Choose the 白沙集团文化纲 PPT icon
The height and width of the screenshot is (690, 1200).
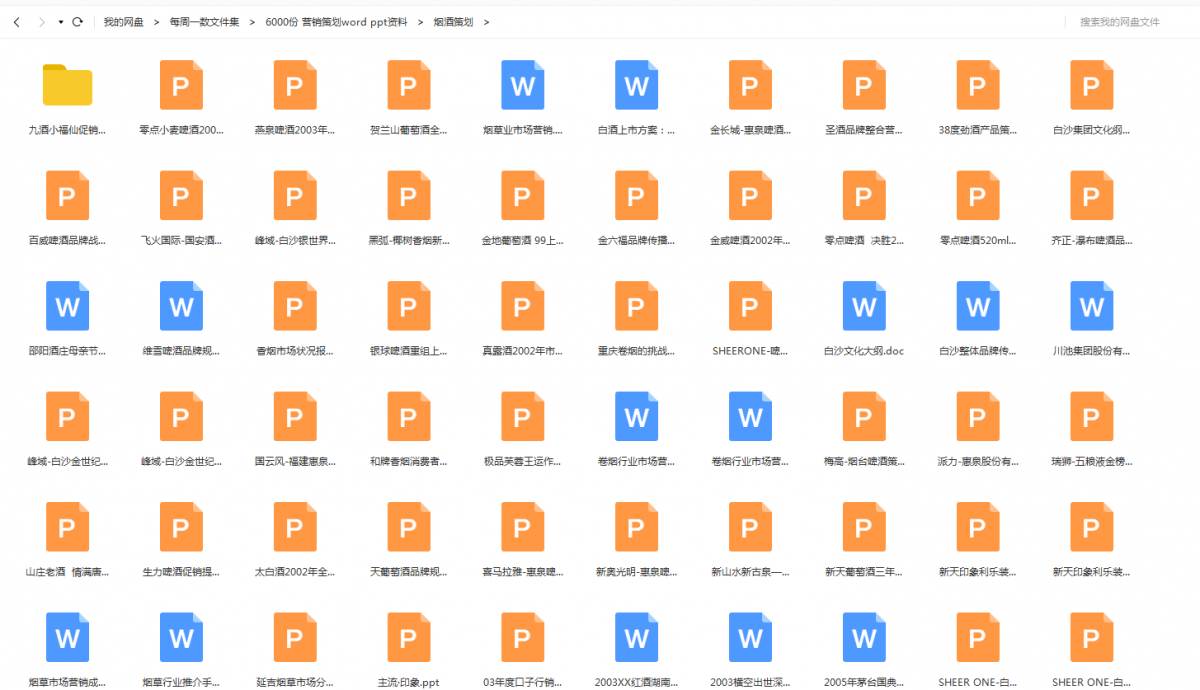pos(1092,85)
